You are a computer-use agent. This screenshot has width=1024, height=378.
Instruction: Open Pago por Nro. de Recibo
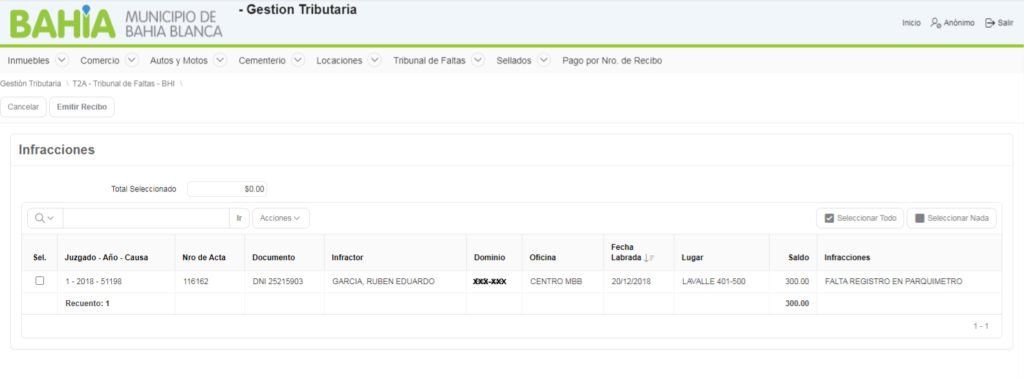[x=612, y=61]
